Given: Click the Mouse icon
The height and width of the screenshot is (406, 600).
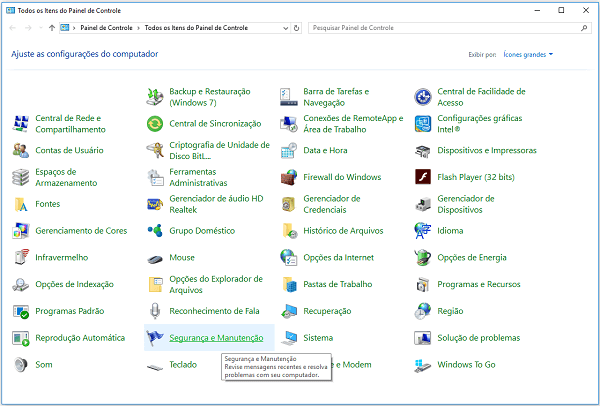Looking at the screenshot, I should 155,258.
